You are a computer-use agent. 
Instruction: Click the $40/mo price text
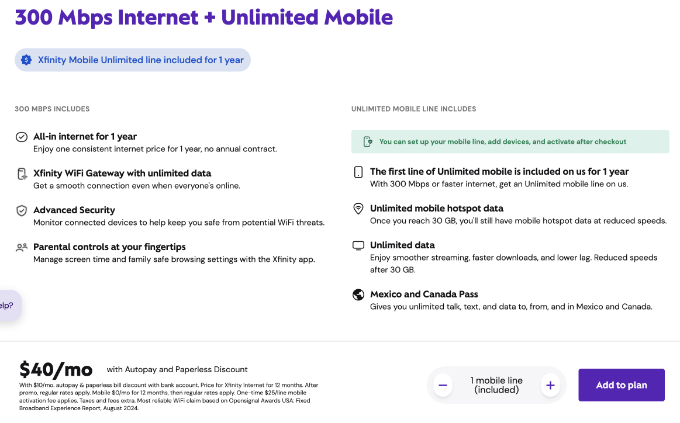(56, 370)
